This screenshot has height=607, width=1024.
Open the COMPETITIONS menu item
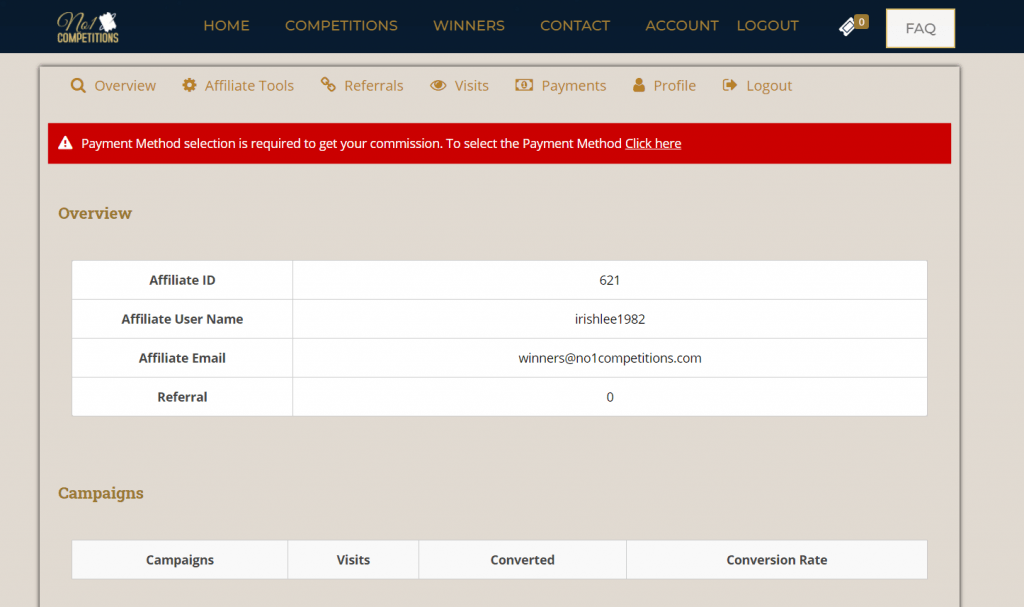[341, 25]
